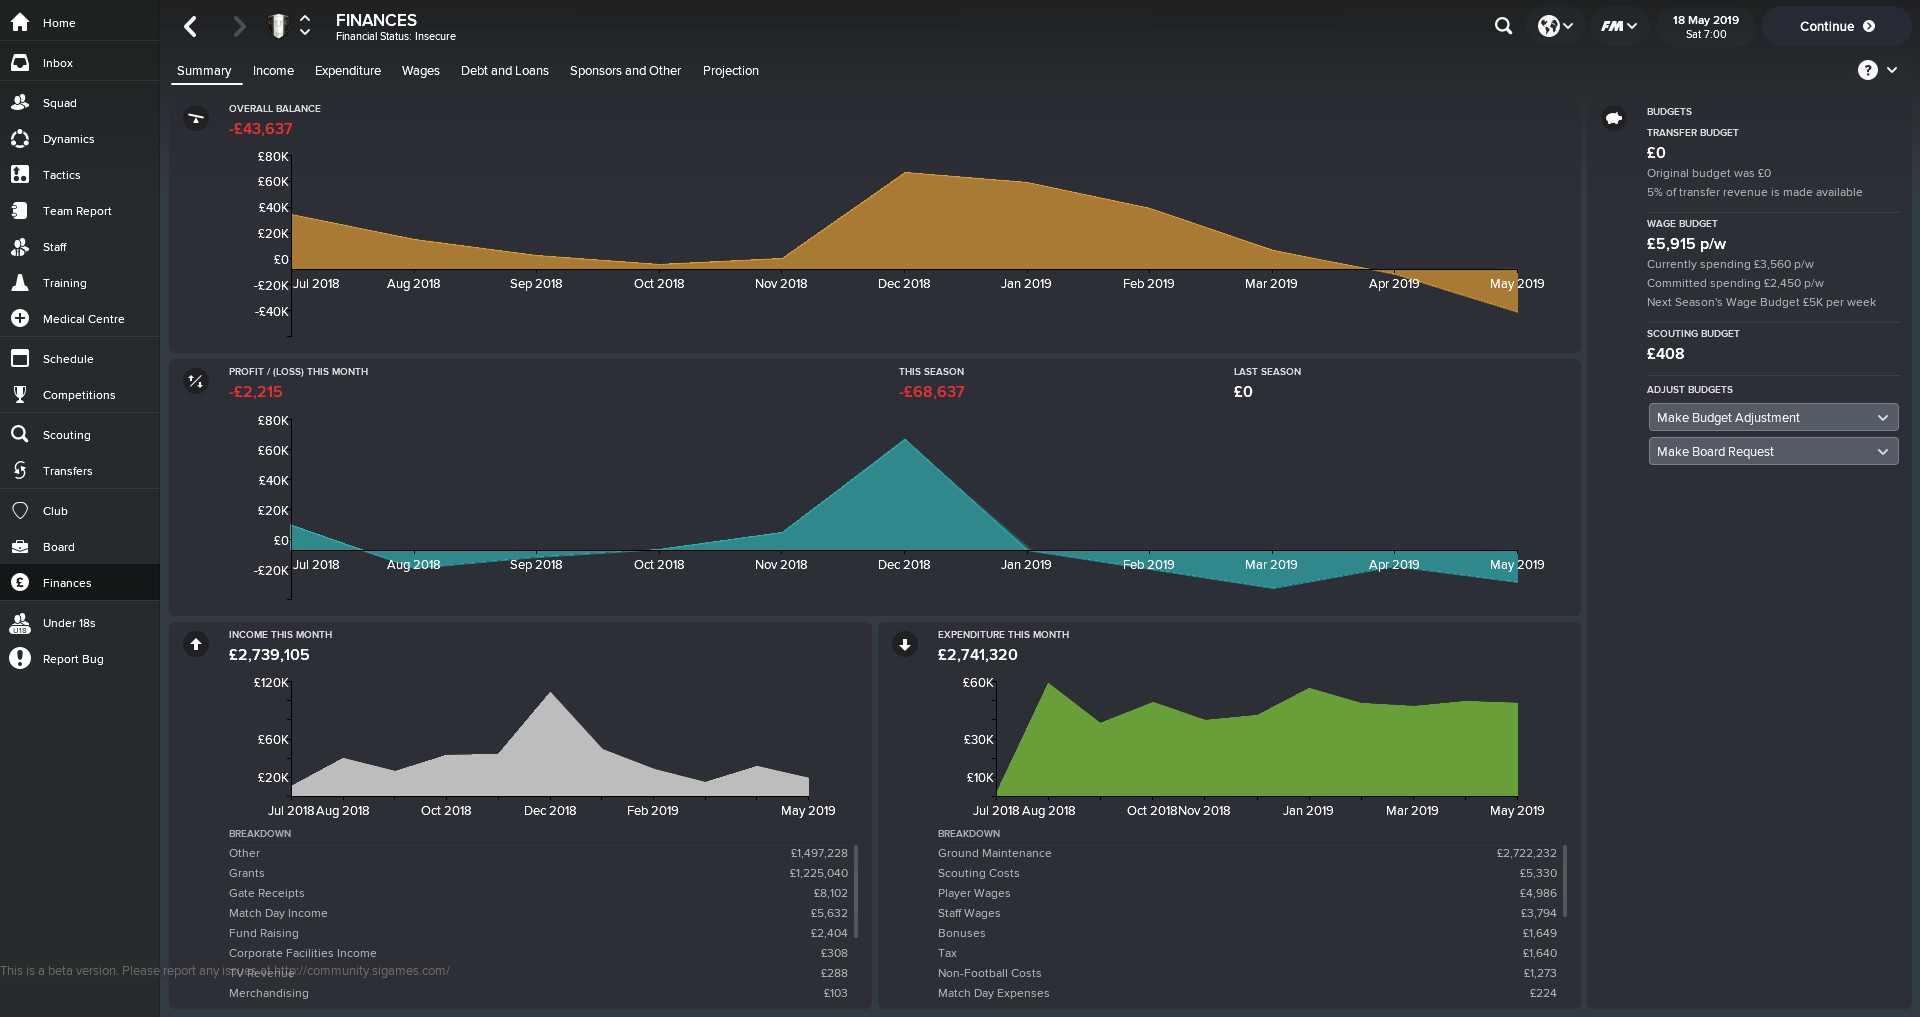Click the income breakdown scrollbar
Image resolution: width=1920 pixels, height=1017 pixels.
pos(857,891)
